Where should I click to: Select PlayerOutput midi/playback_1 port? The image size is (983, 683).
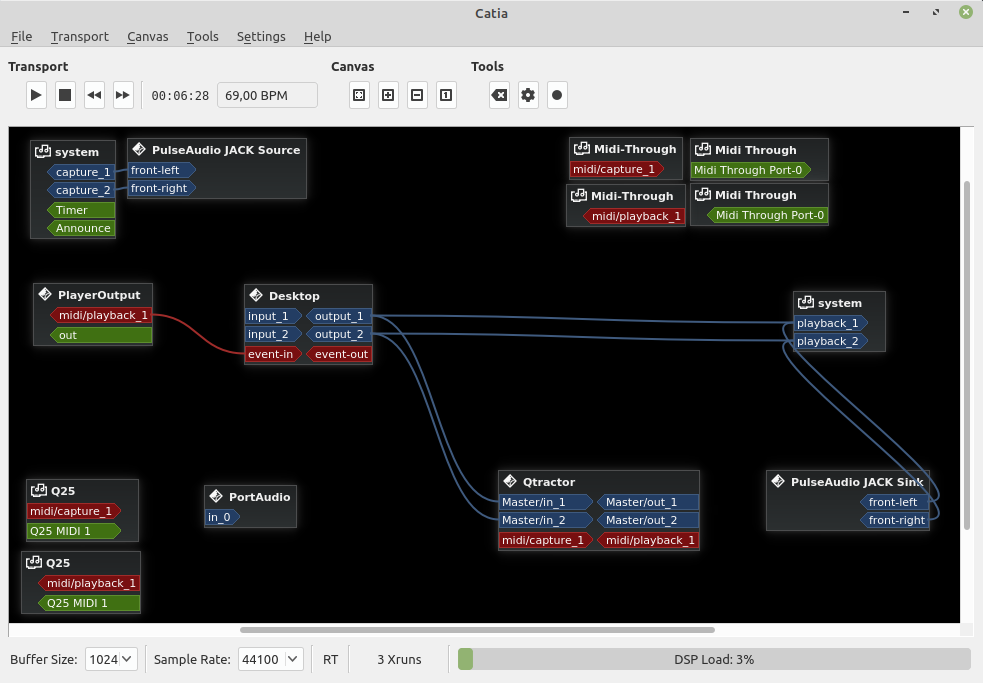101,315
